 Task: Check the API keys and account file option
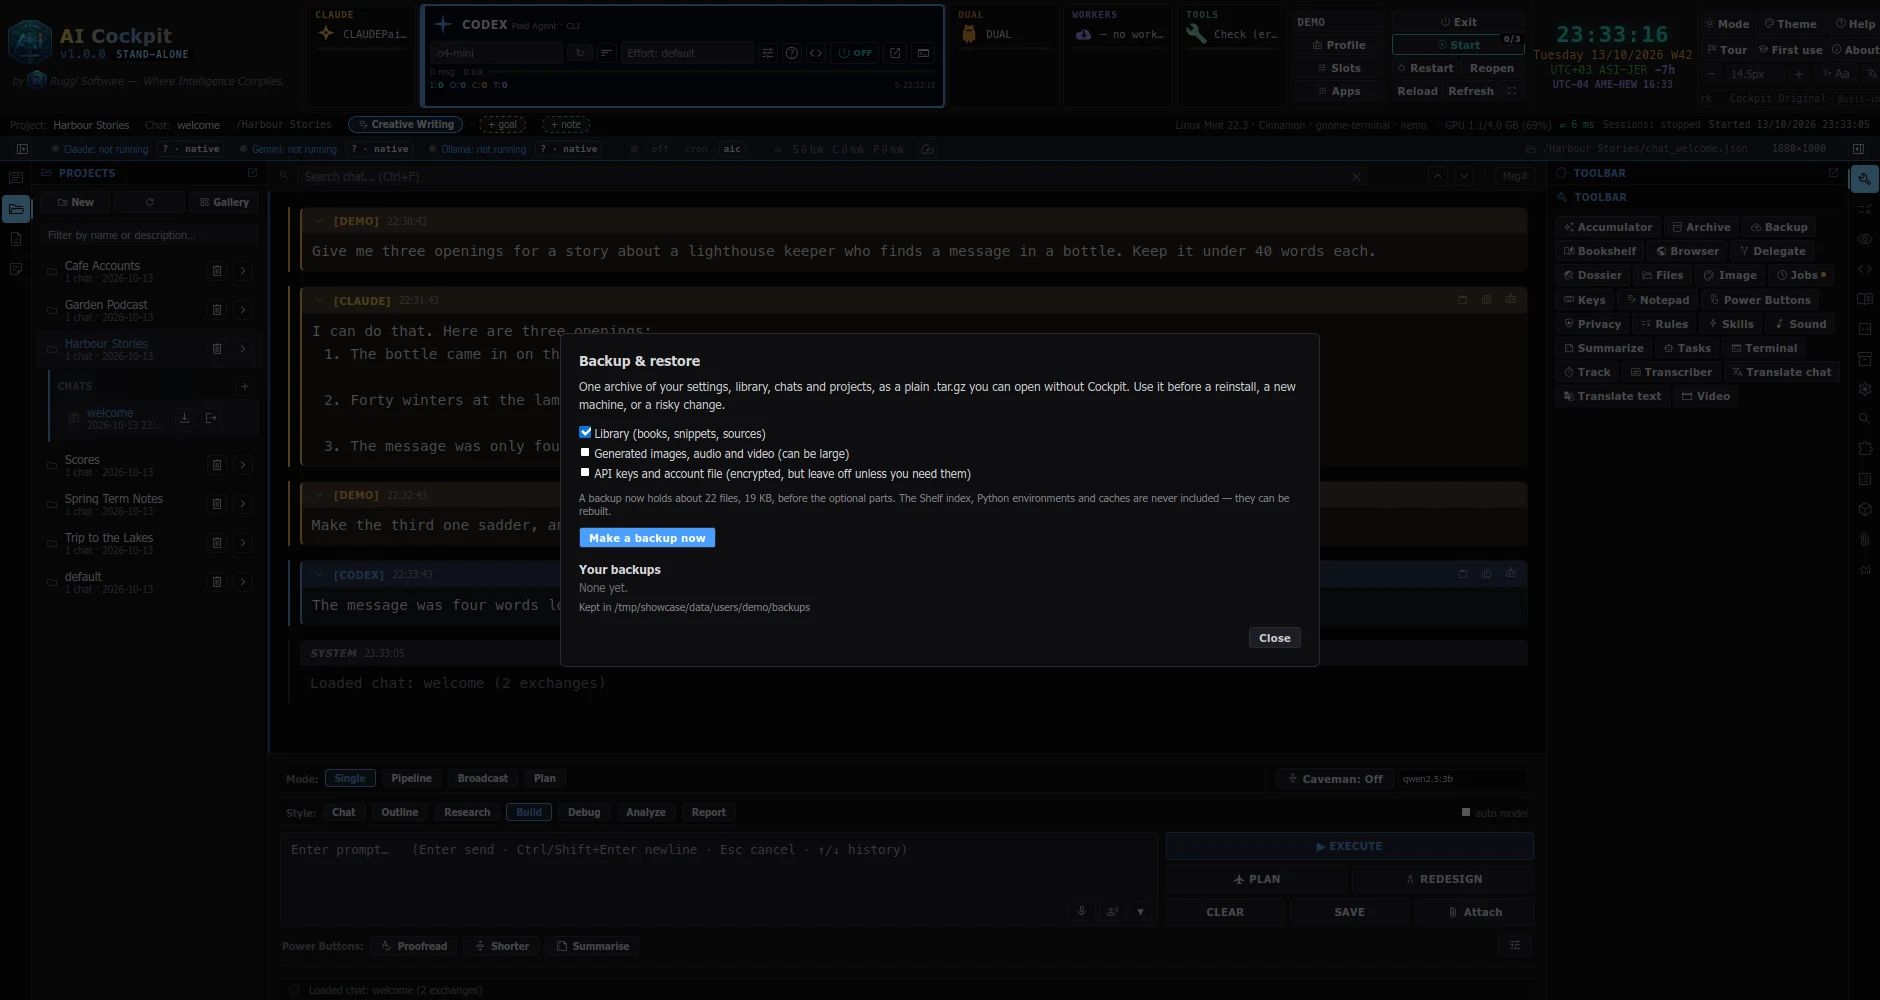tap(585, 473)
